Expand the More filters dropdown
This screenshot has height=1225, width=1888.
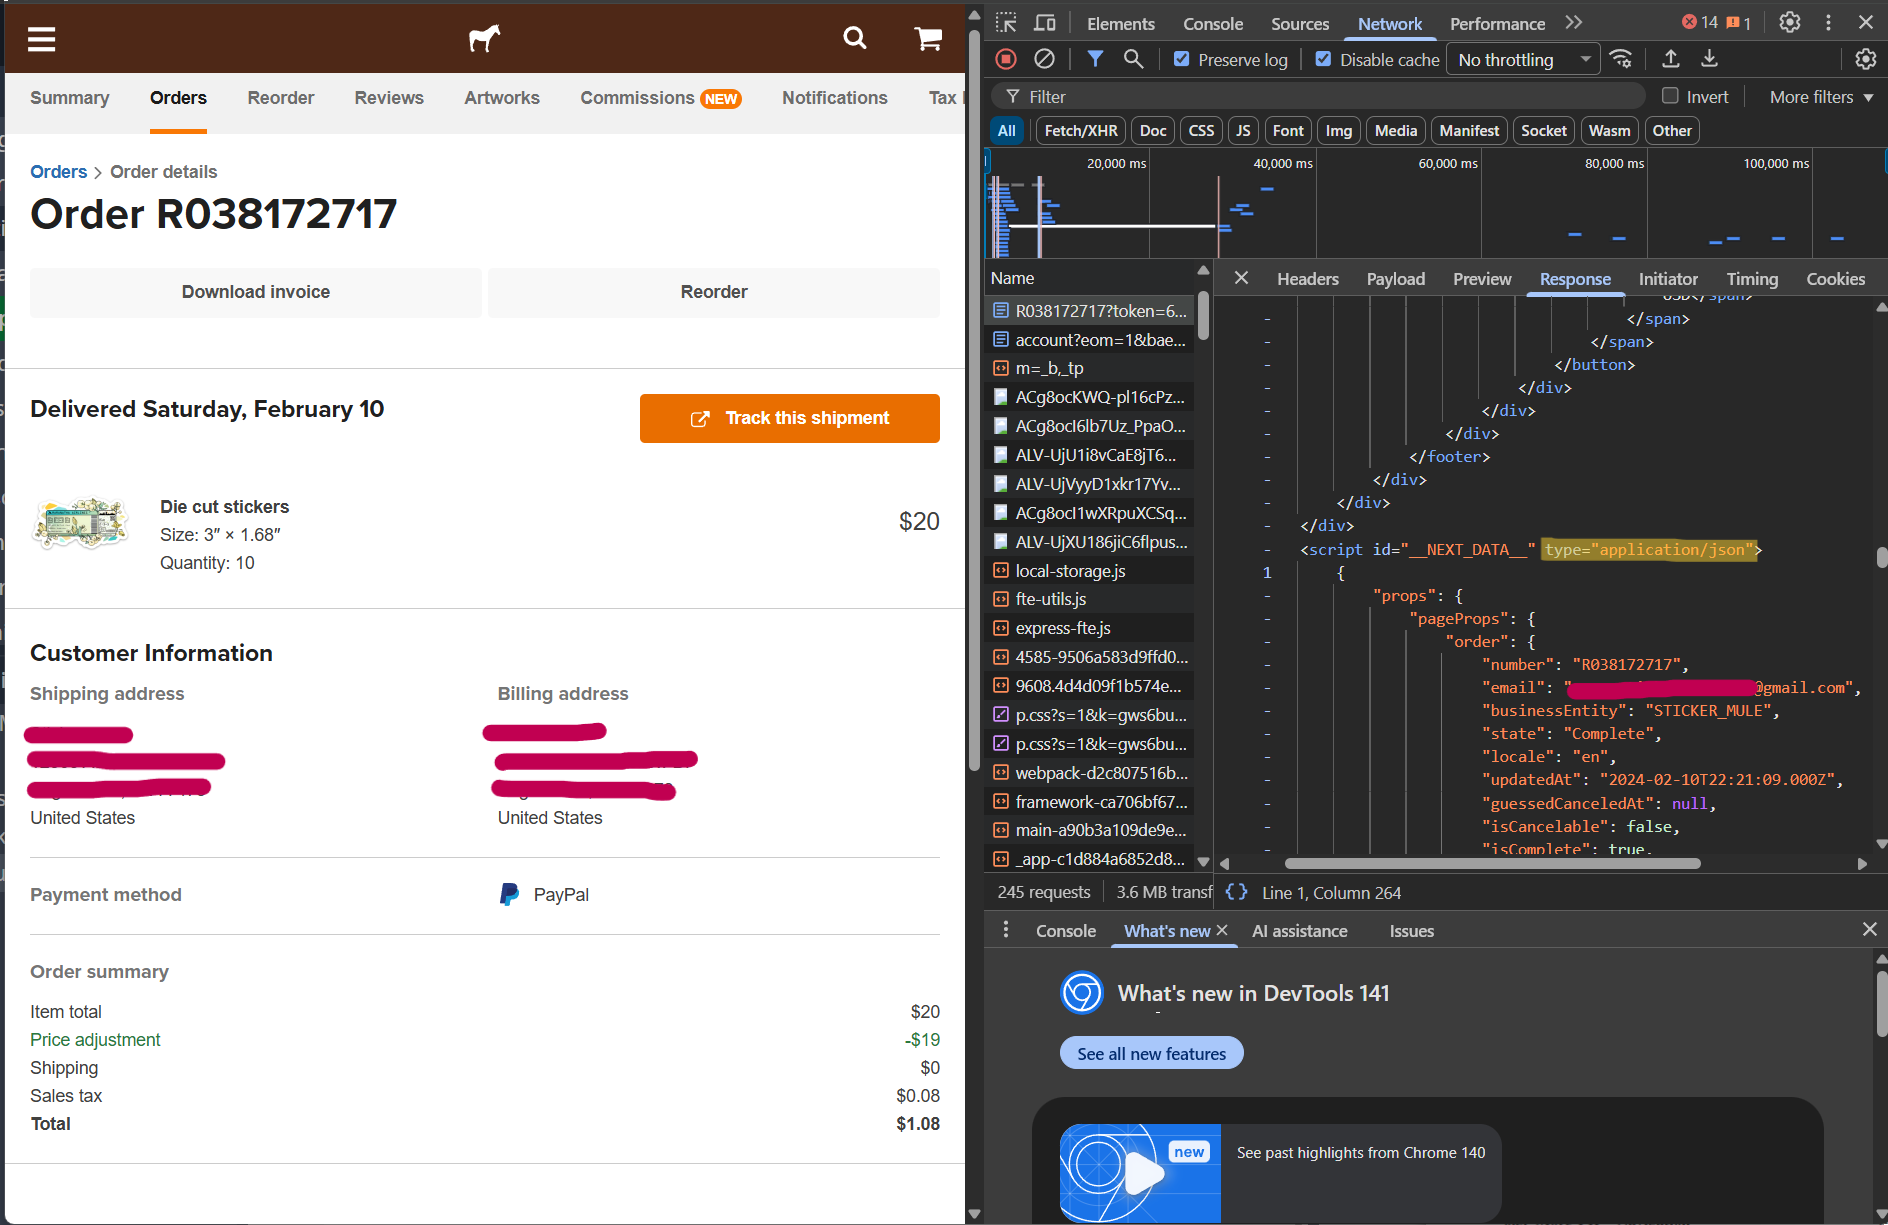[x=1820, y=97]
